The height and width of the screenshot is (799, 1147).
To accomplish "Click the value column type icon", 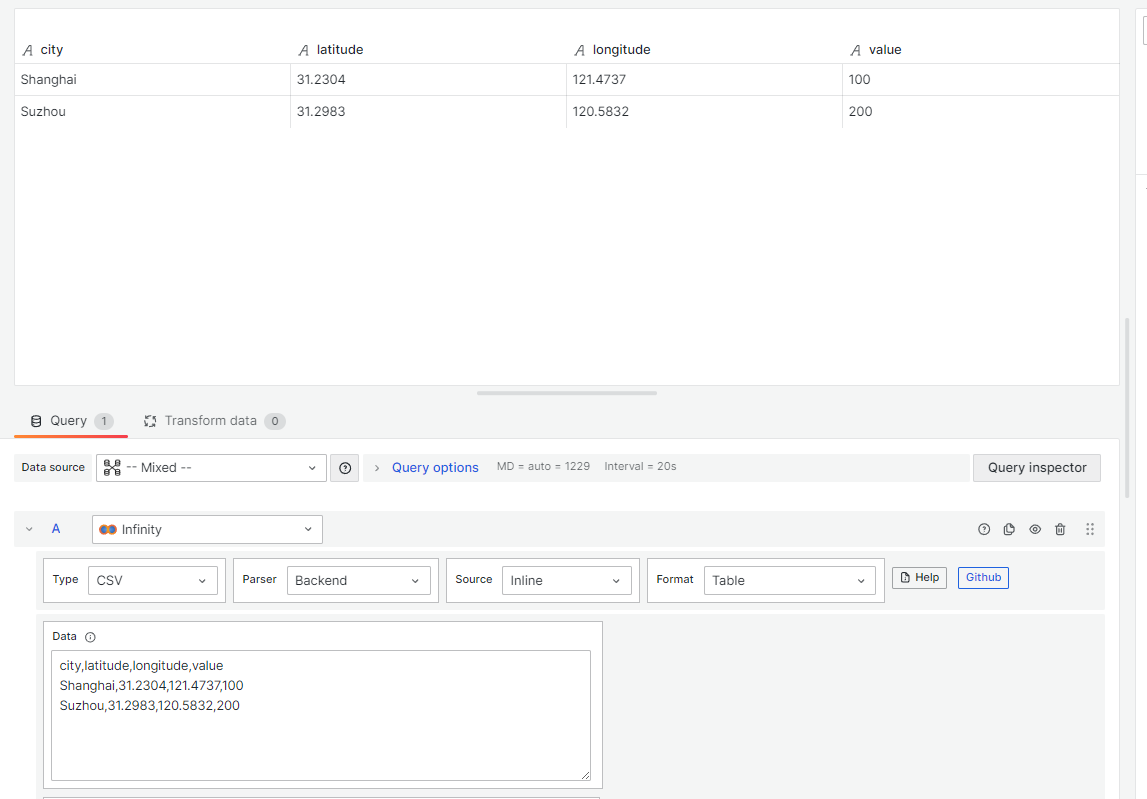I will [x=855, y=50].
